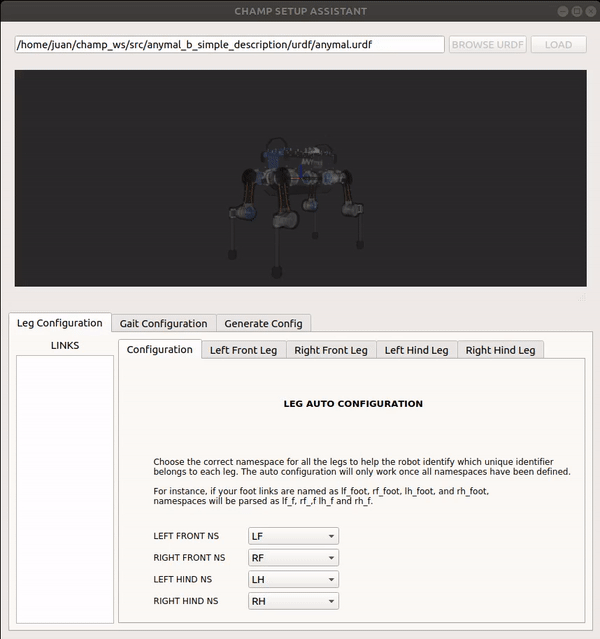Click the RIGHT HIND NS label
This screenshot has width=600, height=639.
(186, 601)
